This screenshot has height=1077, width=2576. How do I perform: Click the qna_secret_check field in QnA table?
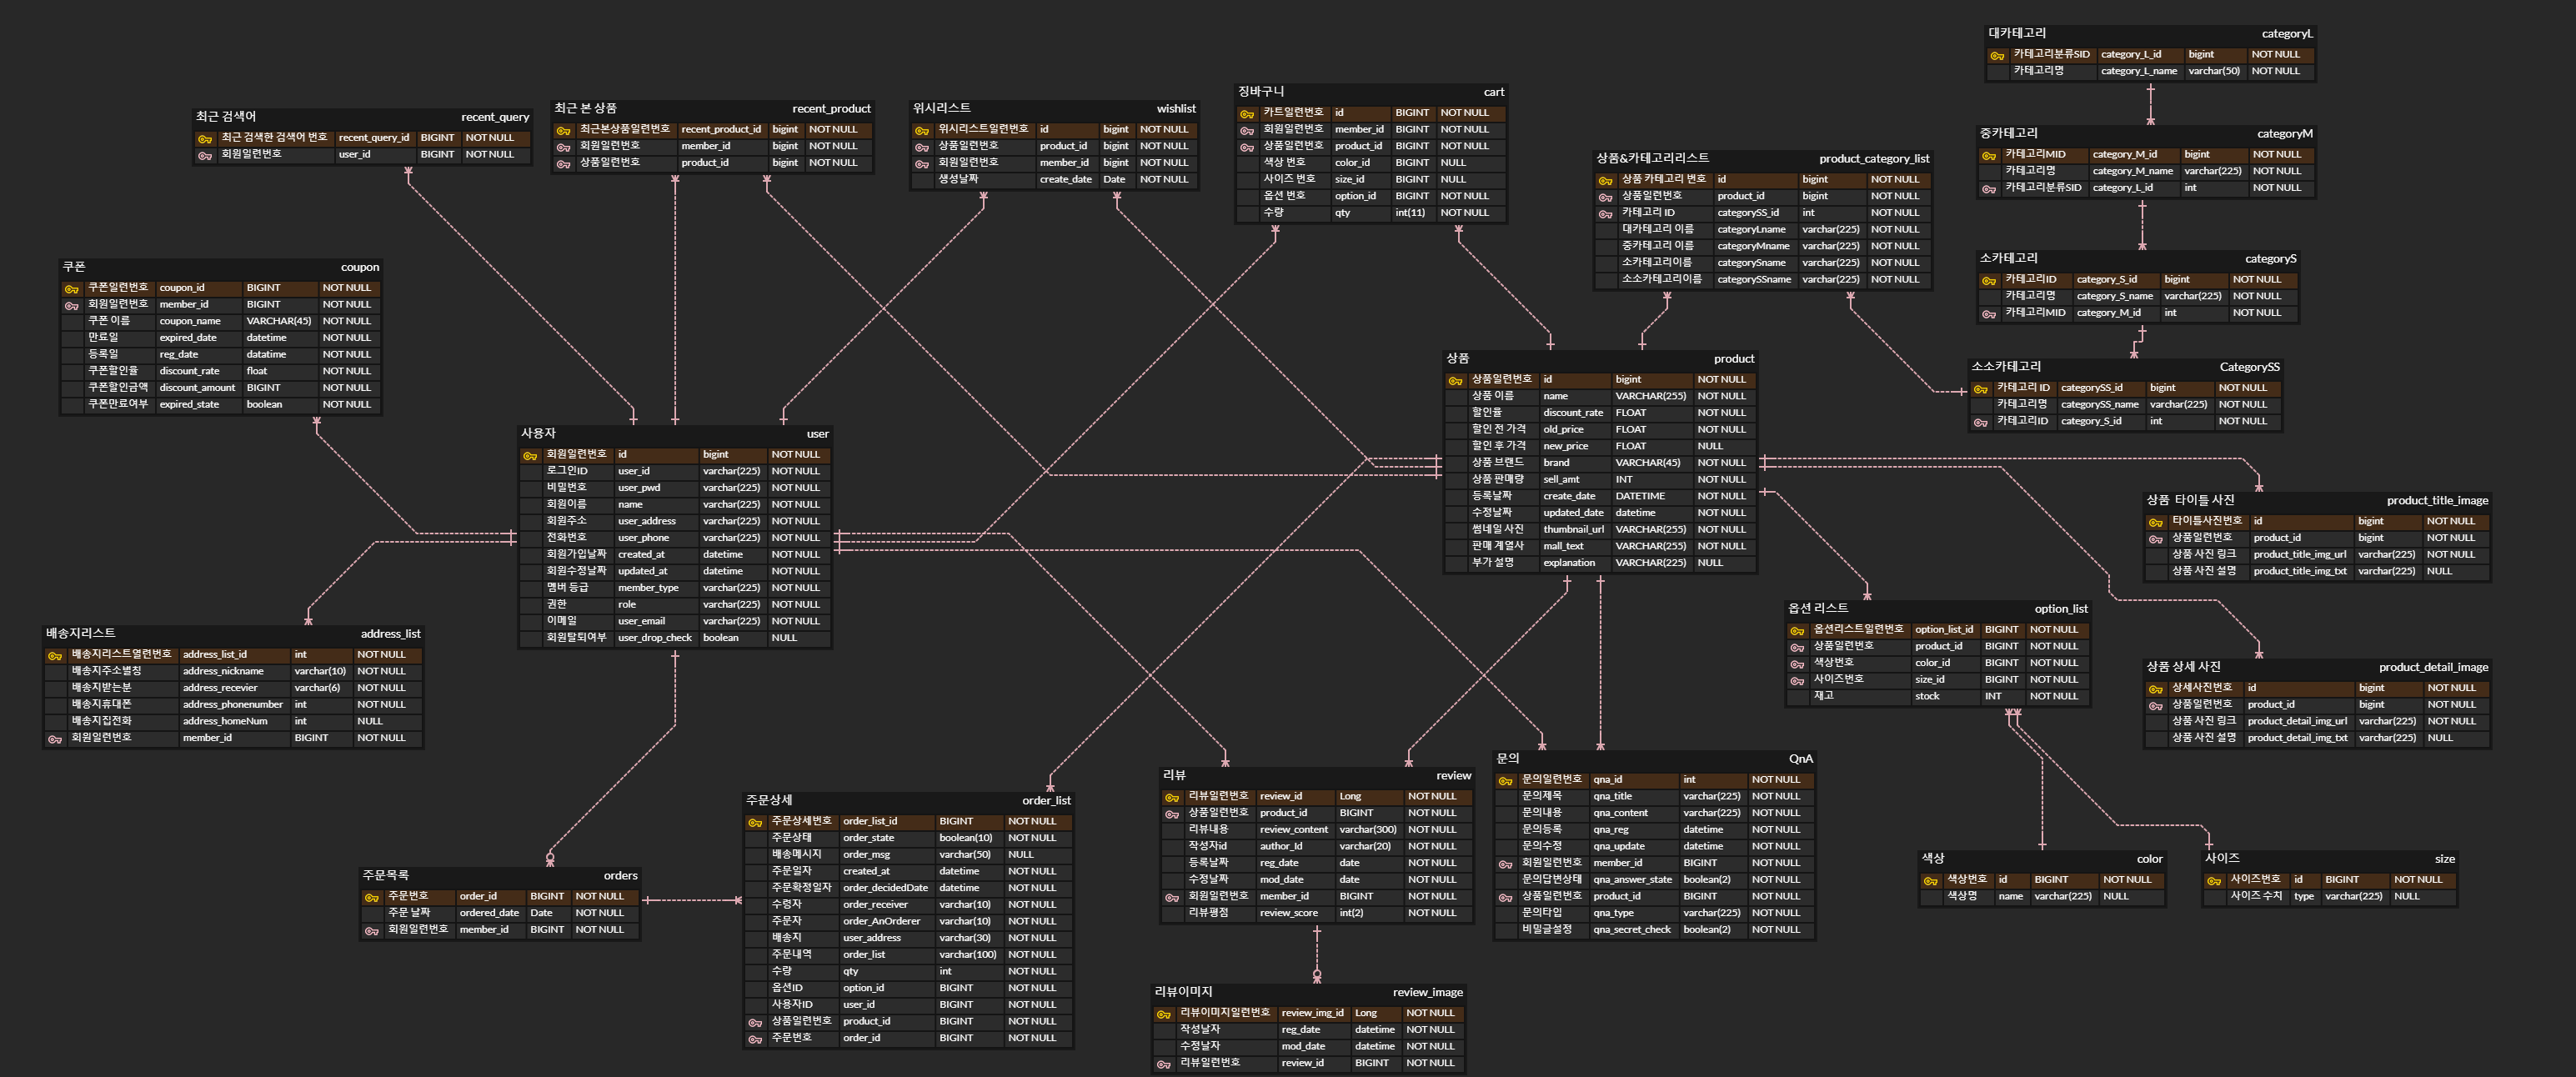(x=1631, y=929)
